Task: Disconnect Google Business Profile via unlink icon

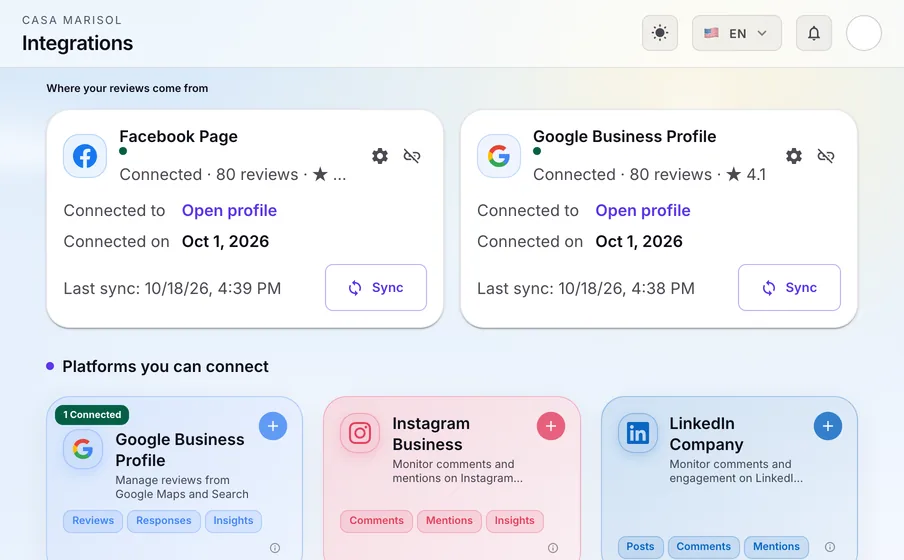Action: tap(826, 156)
